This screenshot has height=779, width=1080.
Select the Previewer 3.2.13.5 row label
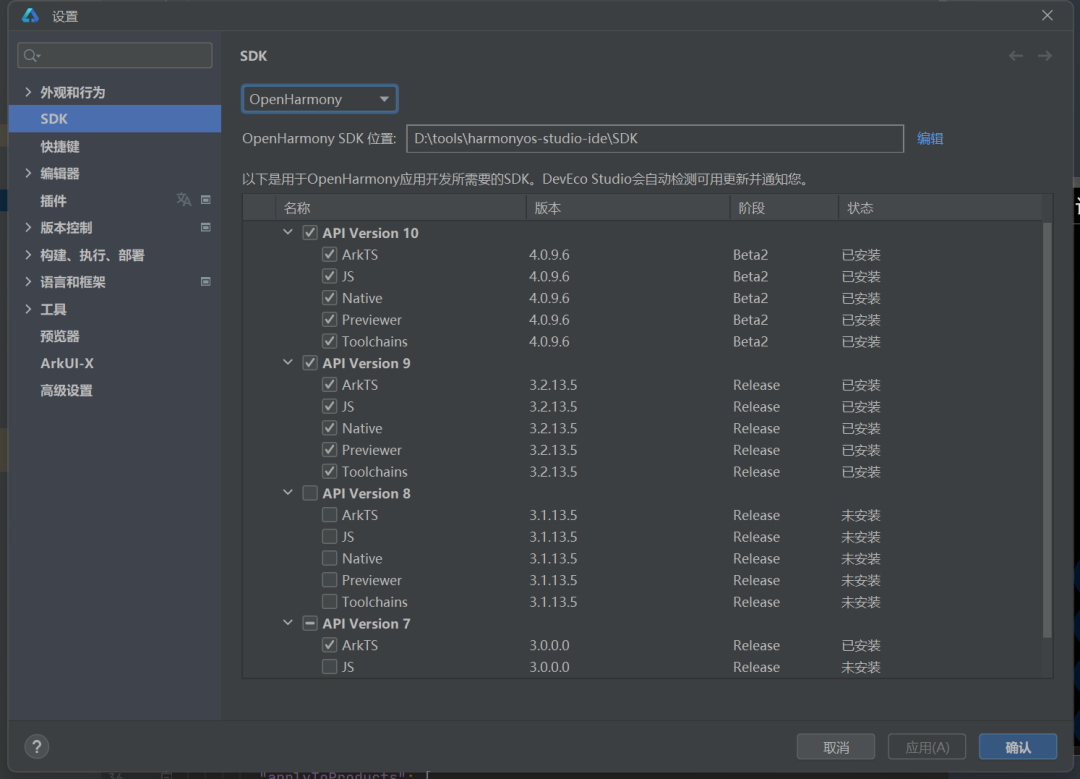tap(371, 450)
